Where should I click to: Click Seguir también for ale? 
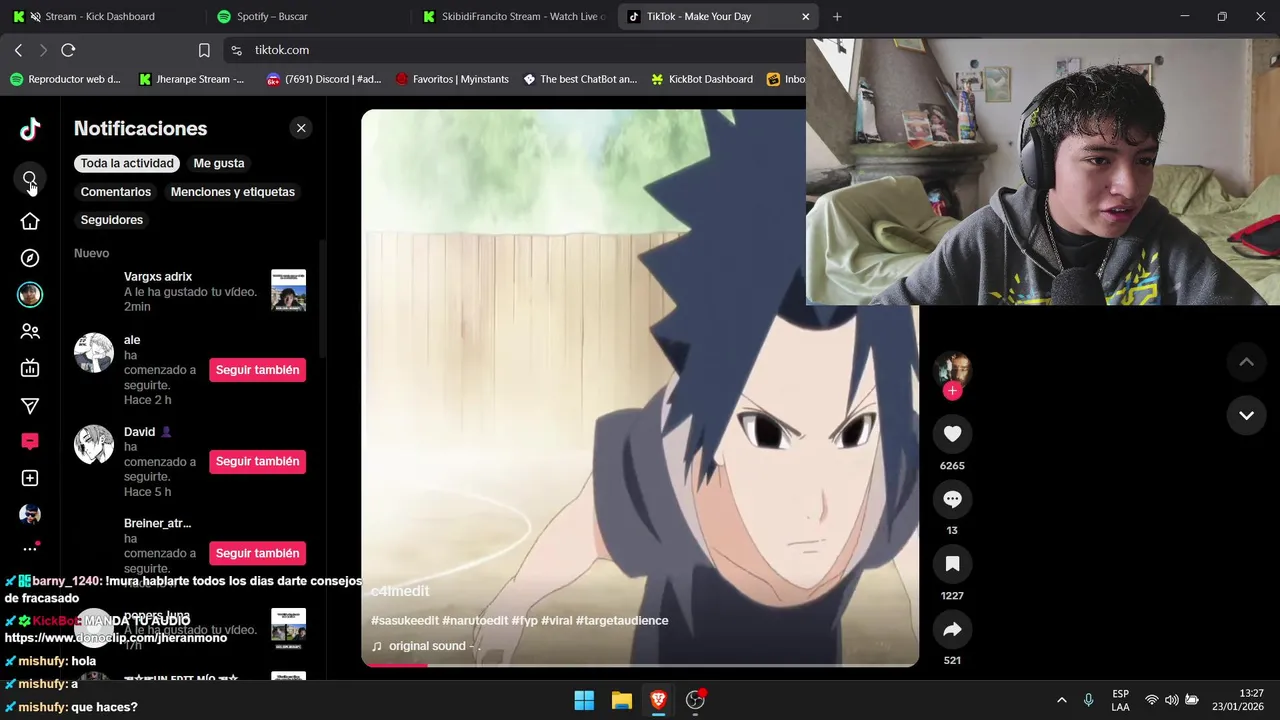click(x=257, y=370)
